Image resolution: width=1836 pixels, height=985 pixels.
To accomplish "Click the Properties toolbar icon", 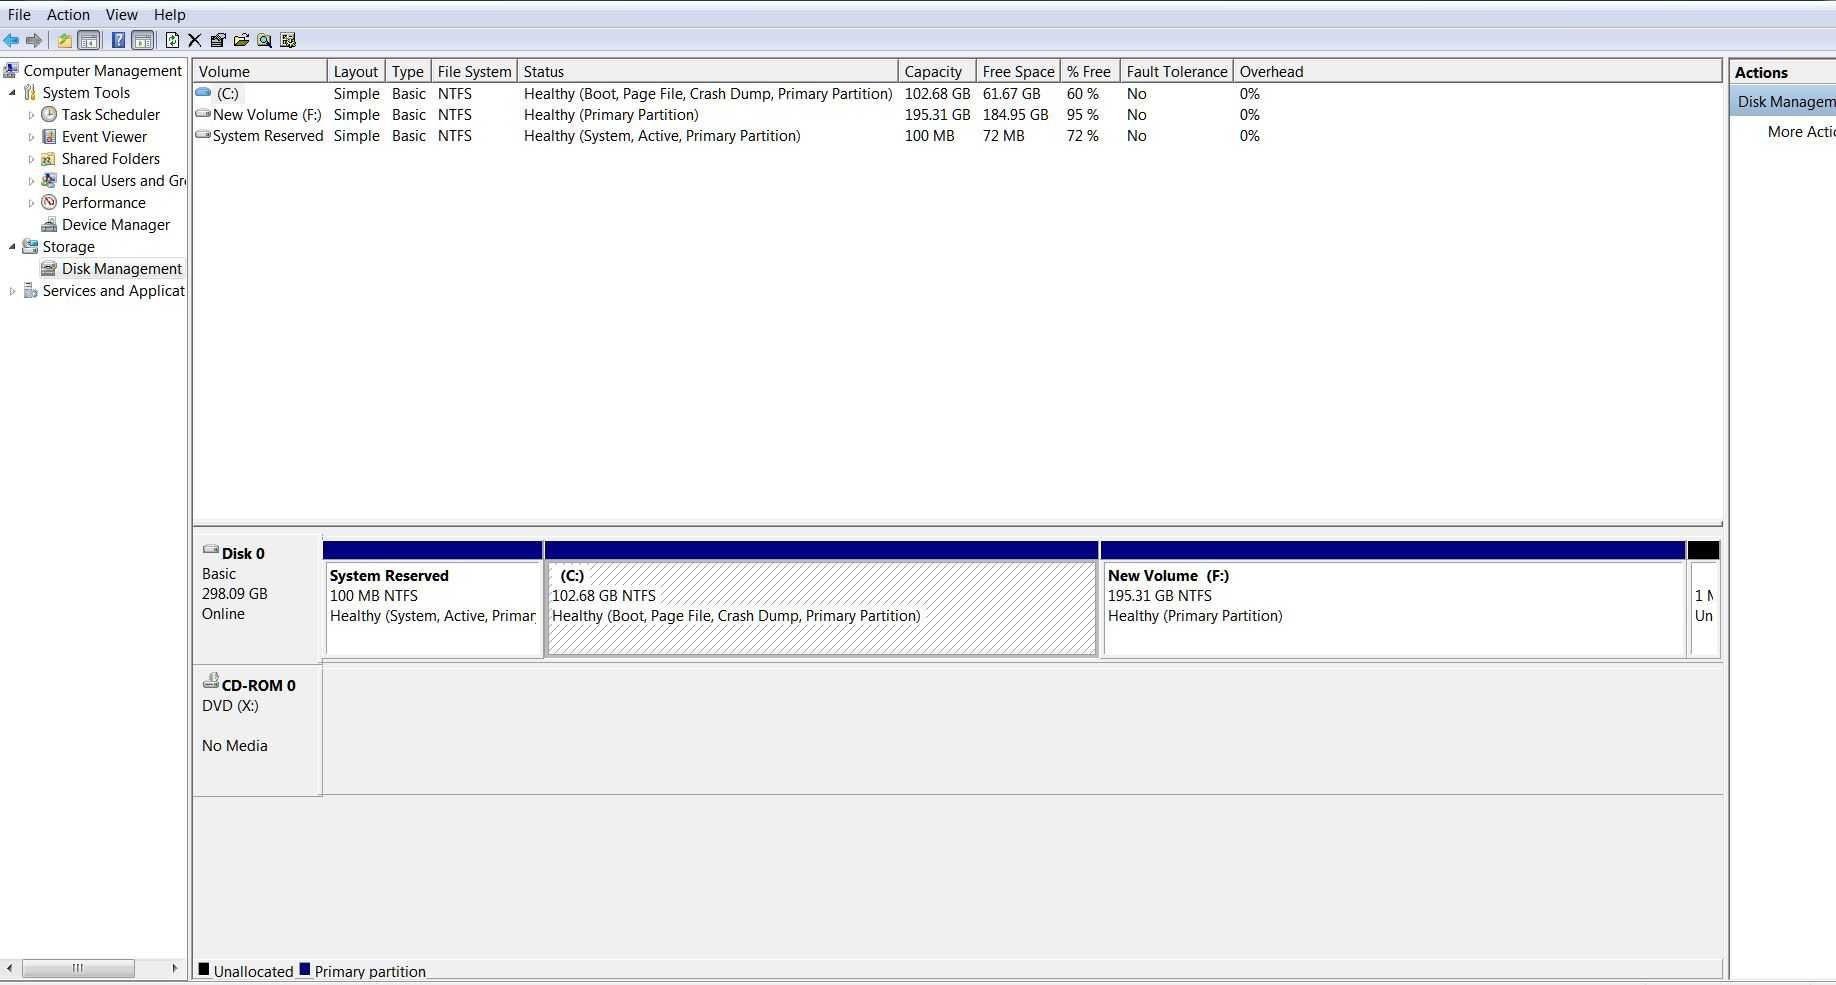I will click(x=218, y=40).
